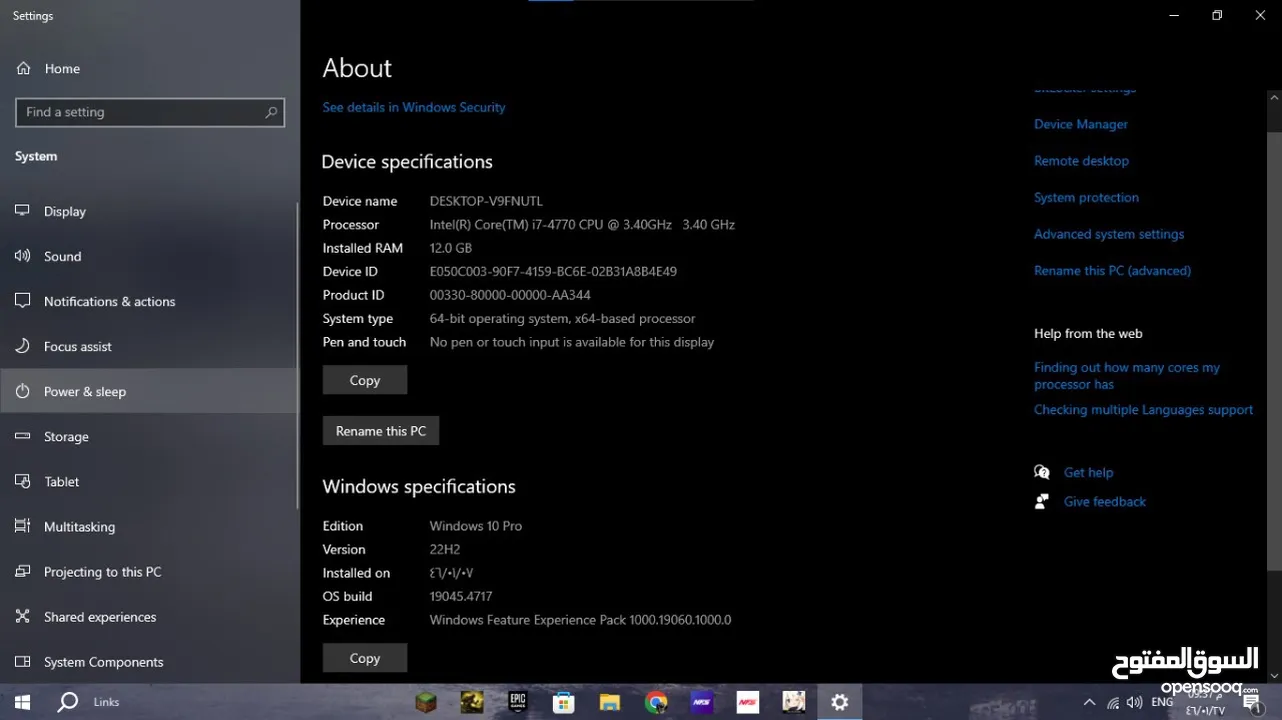Click Rename this PC button
The height and width of the screenshot is (720, 1282).
[x=380, y=431]
